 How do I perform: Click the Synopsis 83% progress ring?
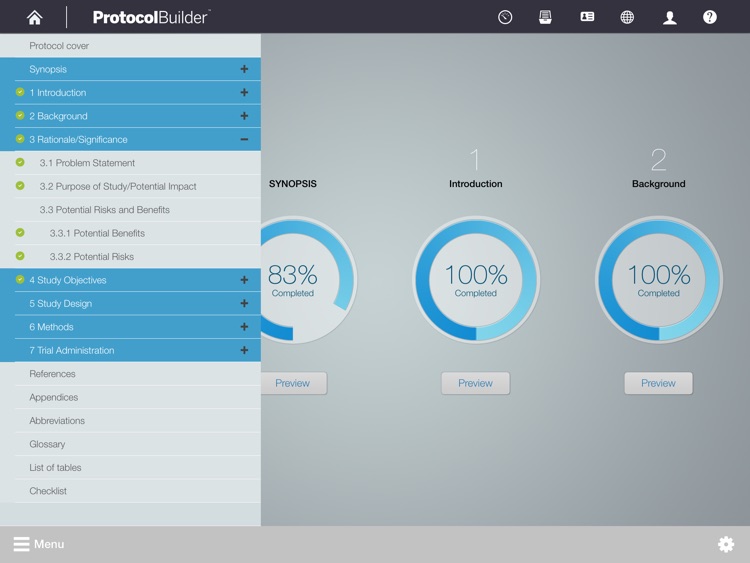click(309, 280)
